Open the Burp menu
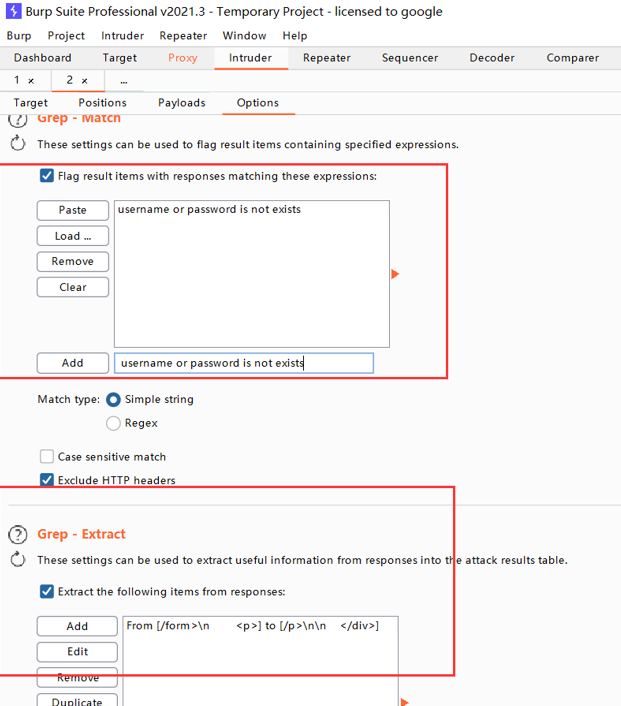Viewport: 621px width, 706px height. click(19, 36)
